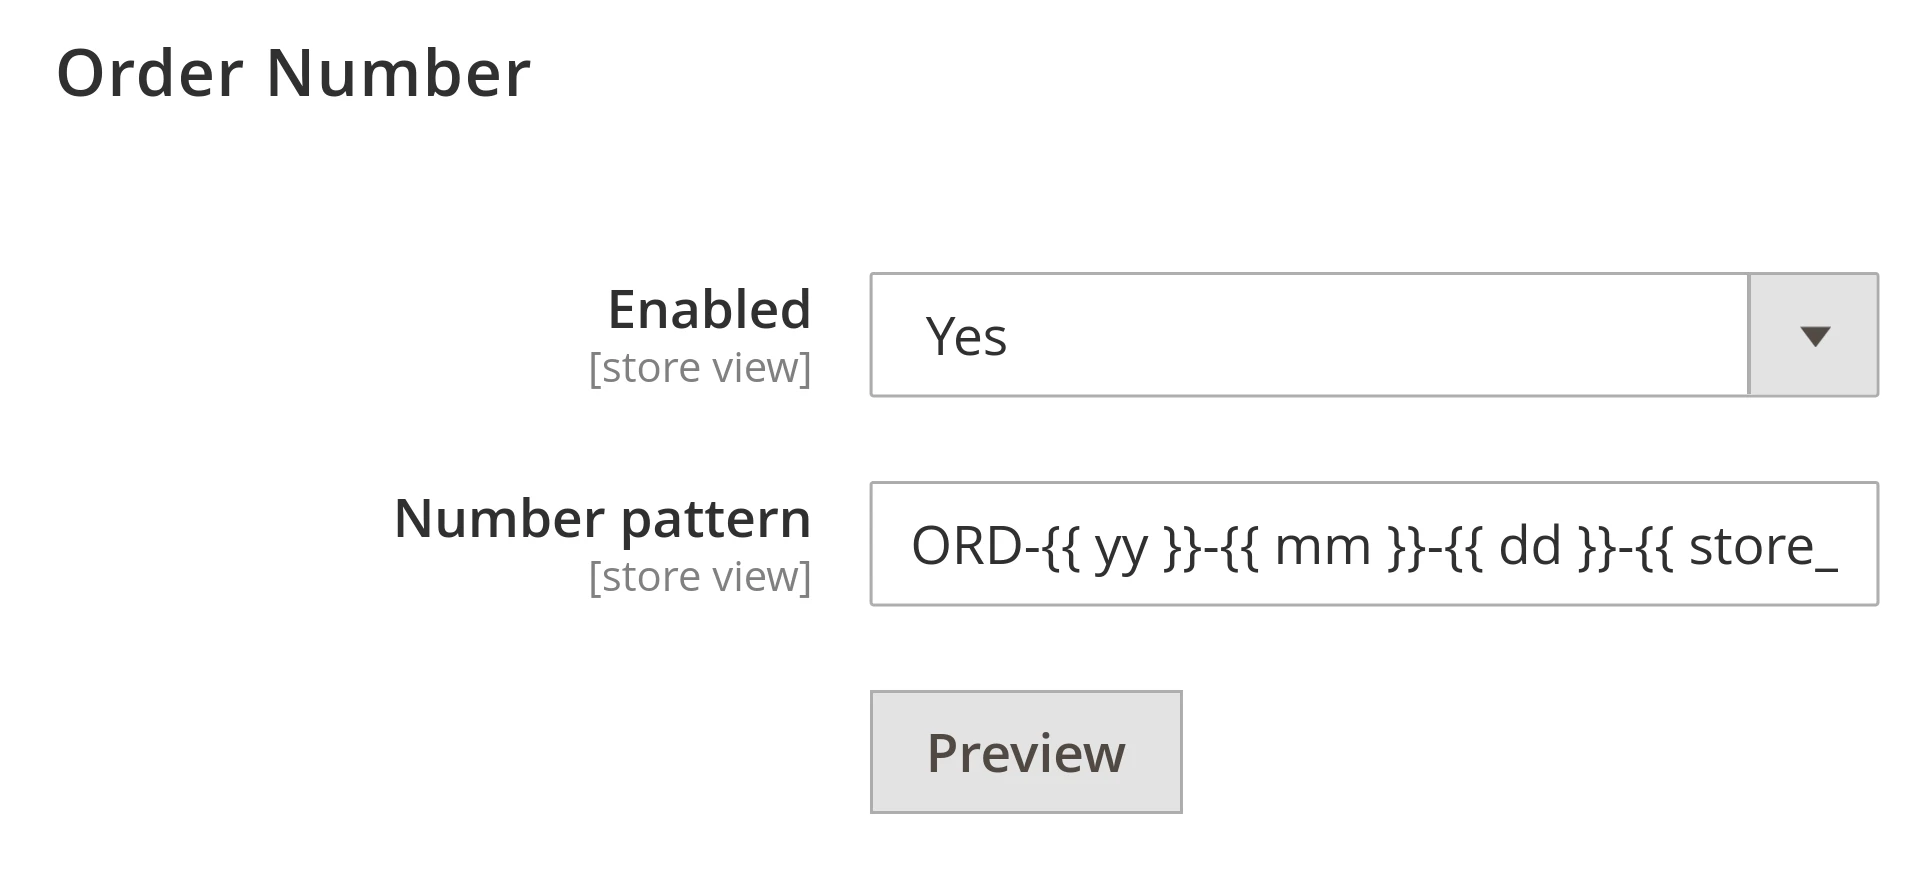Click the Number pattern field label

[x=604, y=518]
